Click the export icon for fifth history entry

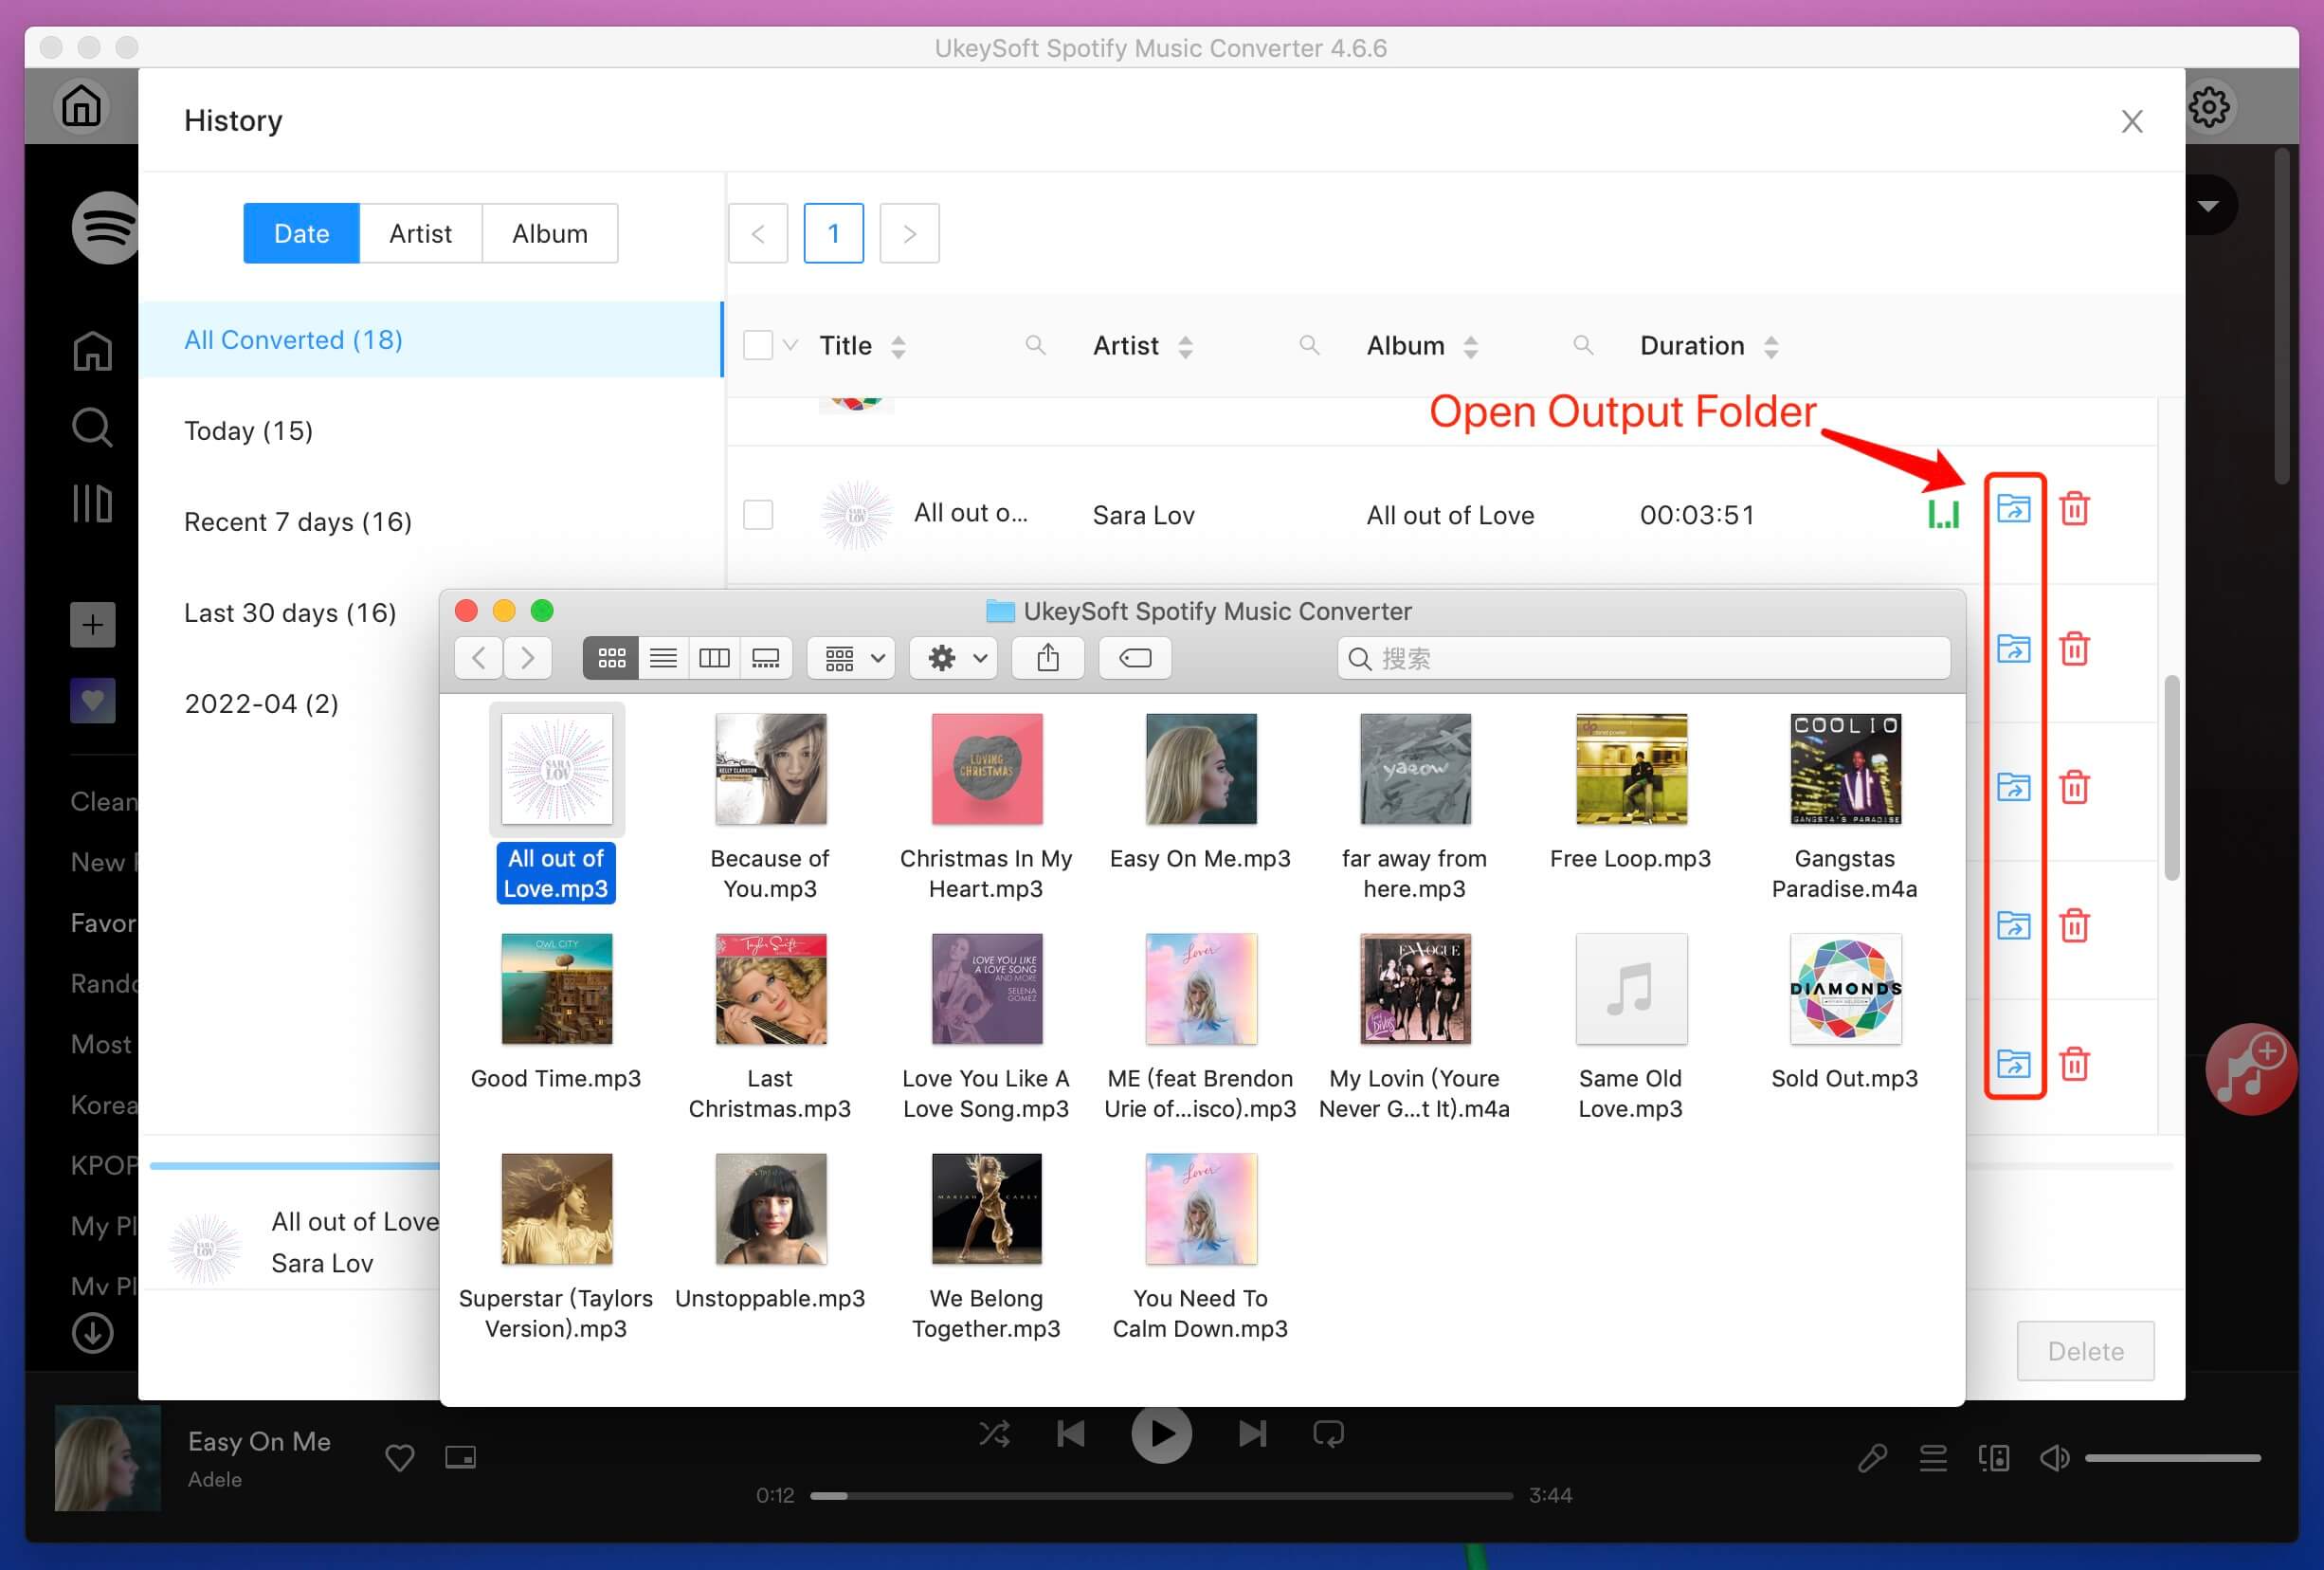2008,1064
